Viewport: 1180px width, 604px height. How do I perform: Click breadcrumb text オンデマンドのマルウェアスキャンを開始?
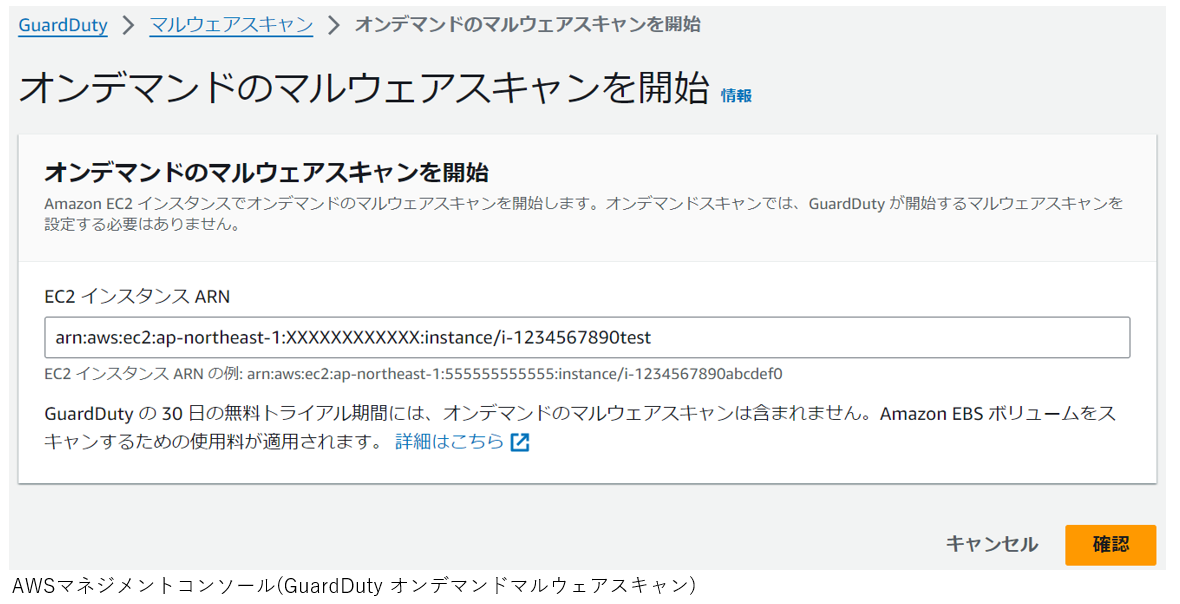pyautogui.click(x=528, y=25)
